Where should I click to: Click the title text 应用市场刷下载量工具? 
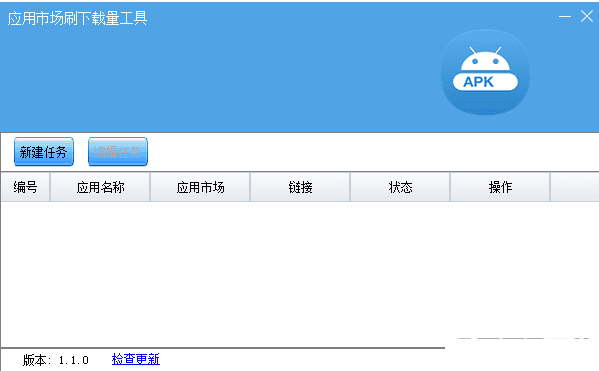[77, 18]
